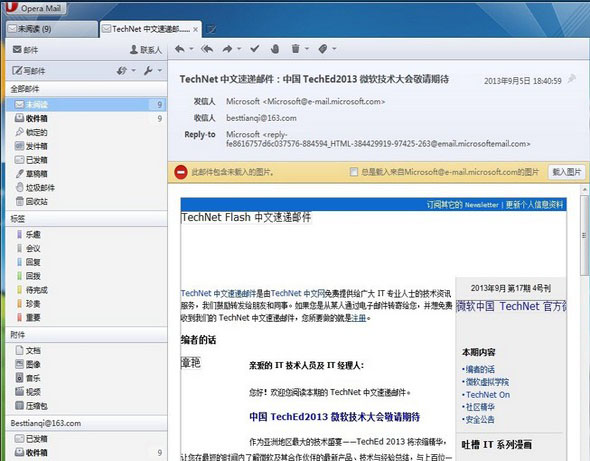Viewport: 590px width, 461px height.
Task: Open dropdown arrow next to label tag icon
Action: point(334,49)
